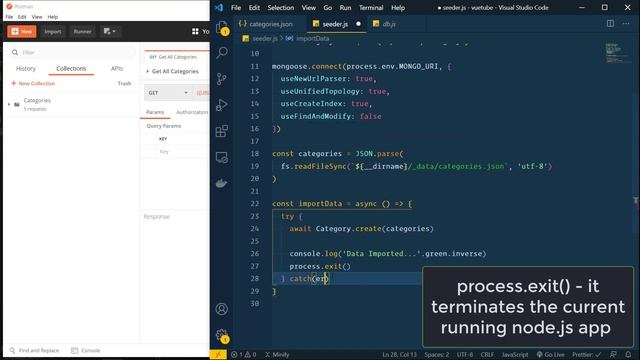Open the Docker panel in activity bar
This screenshot has width=640, height=360.
(222, 183)
